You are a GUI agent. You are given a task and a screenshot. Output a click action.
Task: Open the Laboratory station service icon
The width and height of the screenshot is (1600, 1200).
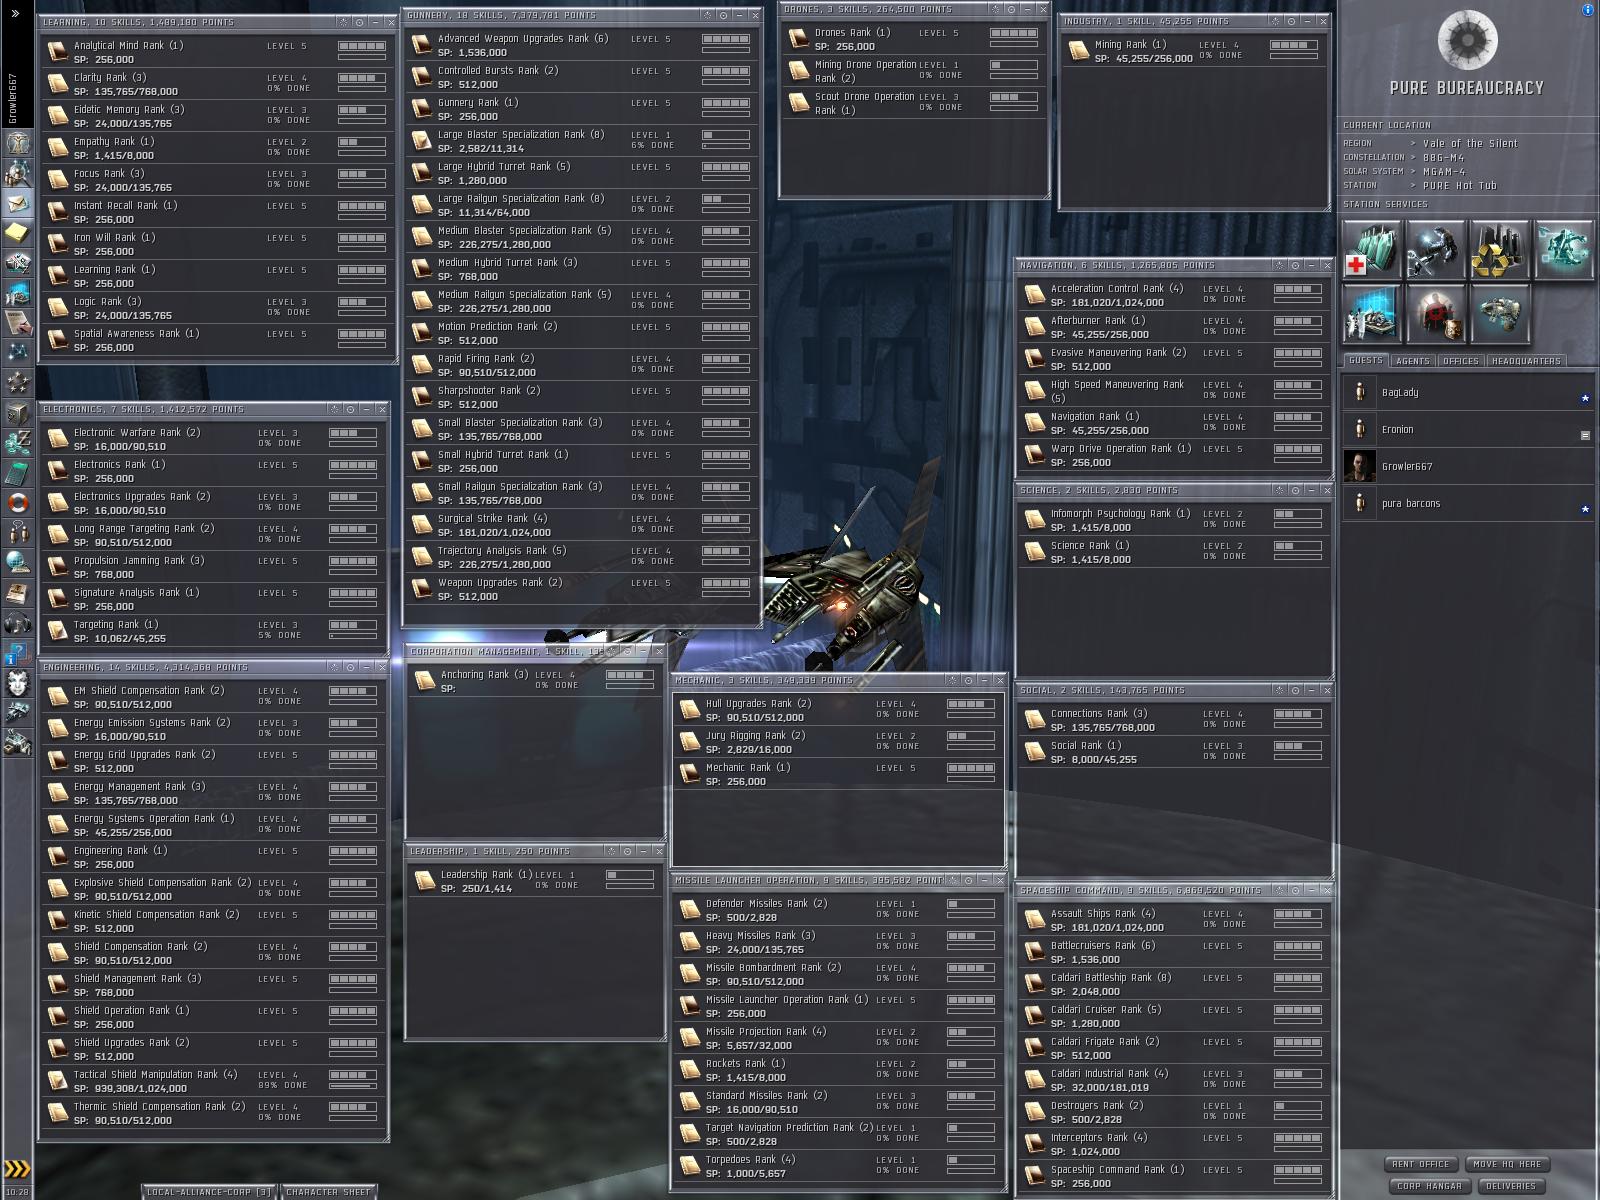pyautogui.click(x=1372, y=314)
